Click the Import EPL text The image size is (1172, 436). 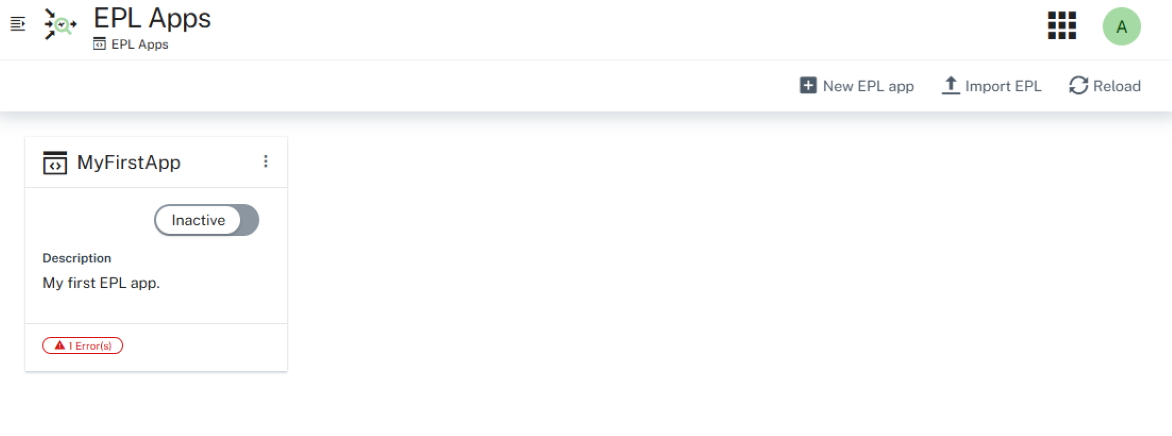pyautogui.click(x=1003, y=86)
